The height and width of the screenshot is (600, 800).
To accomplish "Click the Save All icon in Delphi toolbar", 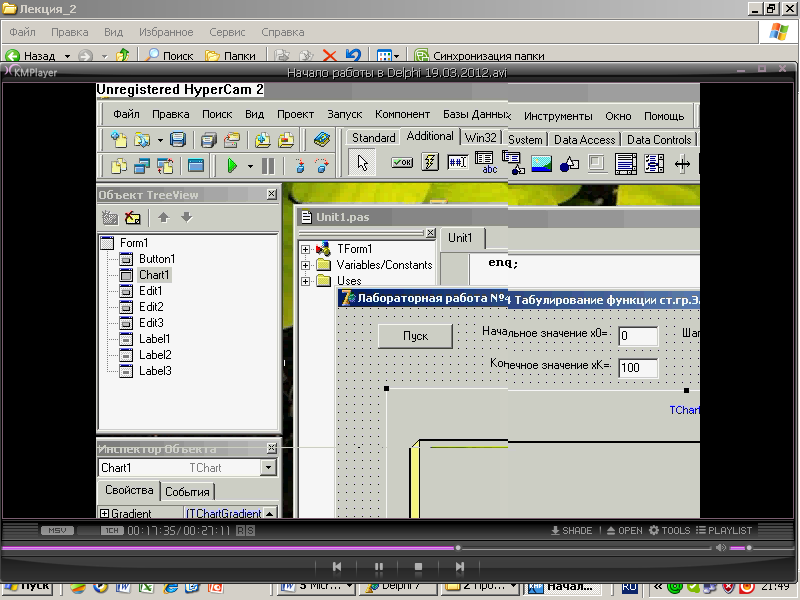I will pos(208,139).
